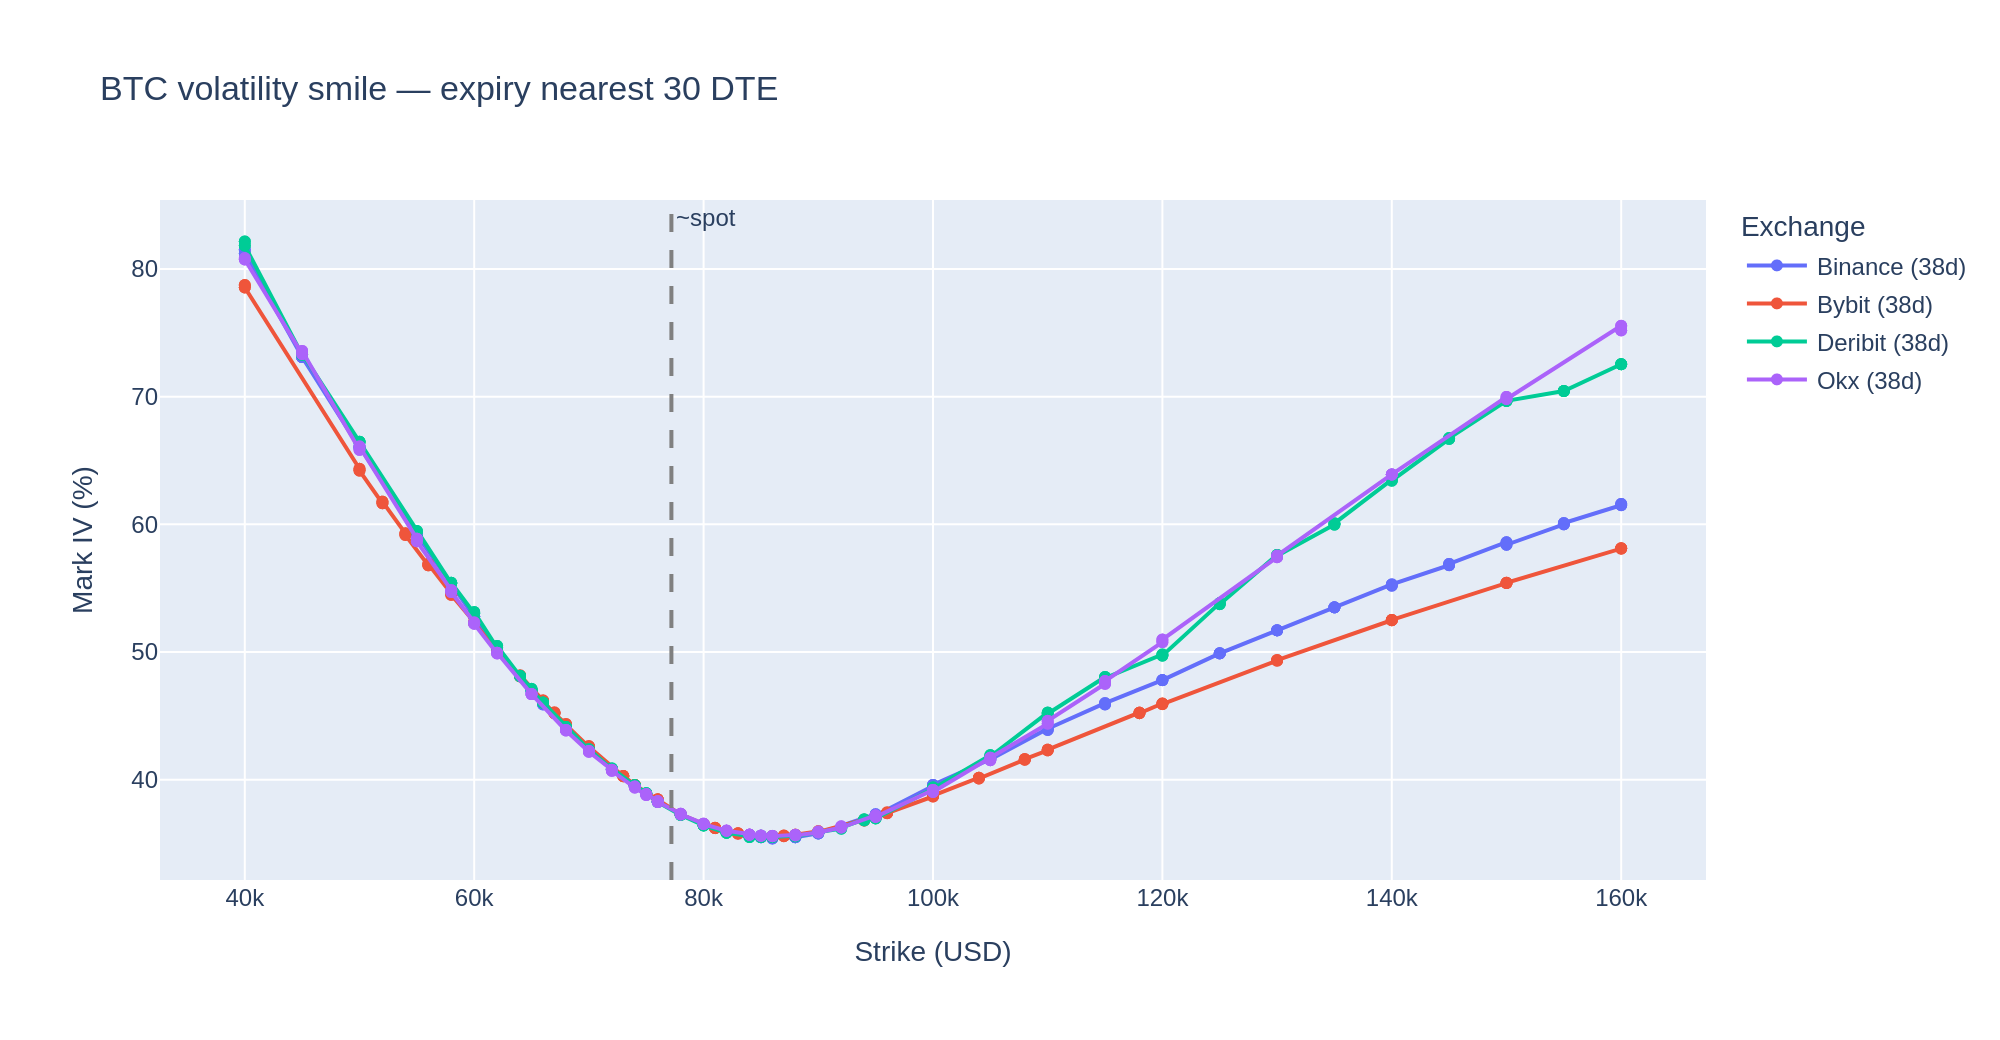Click the Deribit data point at 155k strike
This screenshot has width=2000, height=1040.
pyautogui.click(x=1563, y=391)
